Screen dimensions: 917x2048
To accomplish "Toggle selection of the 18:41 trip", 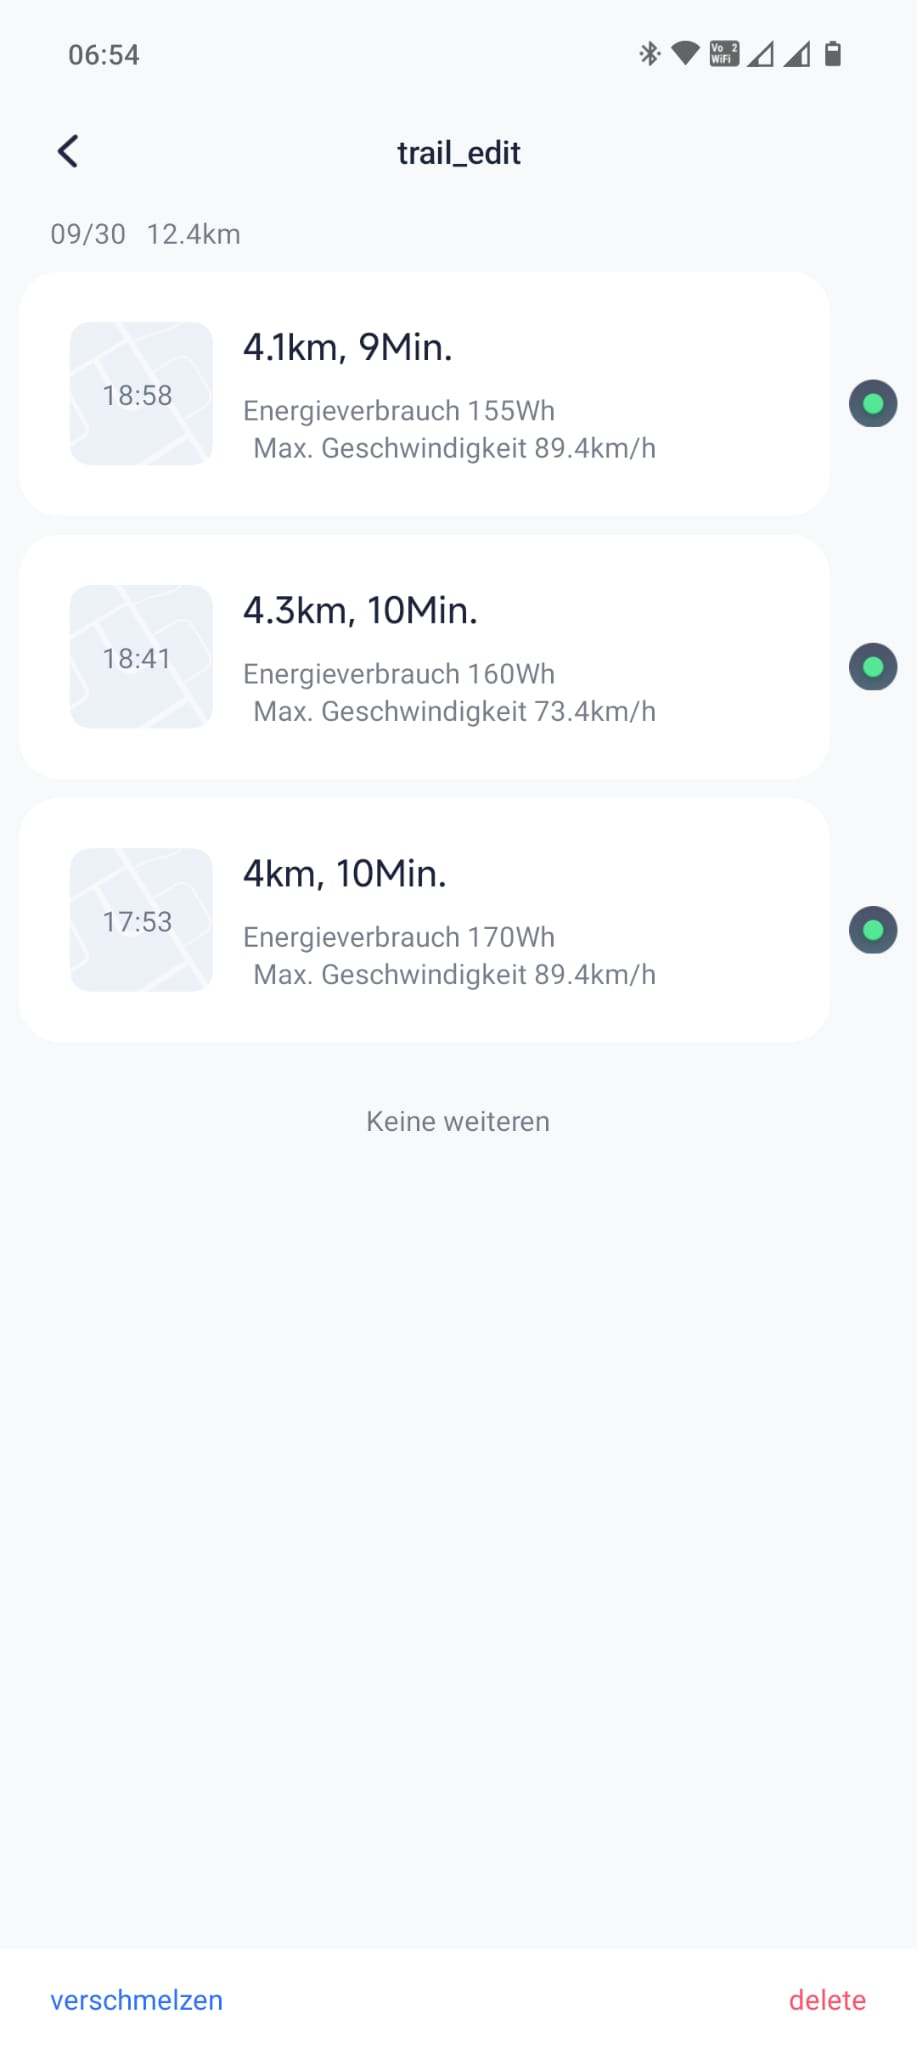I will 873,667.
